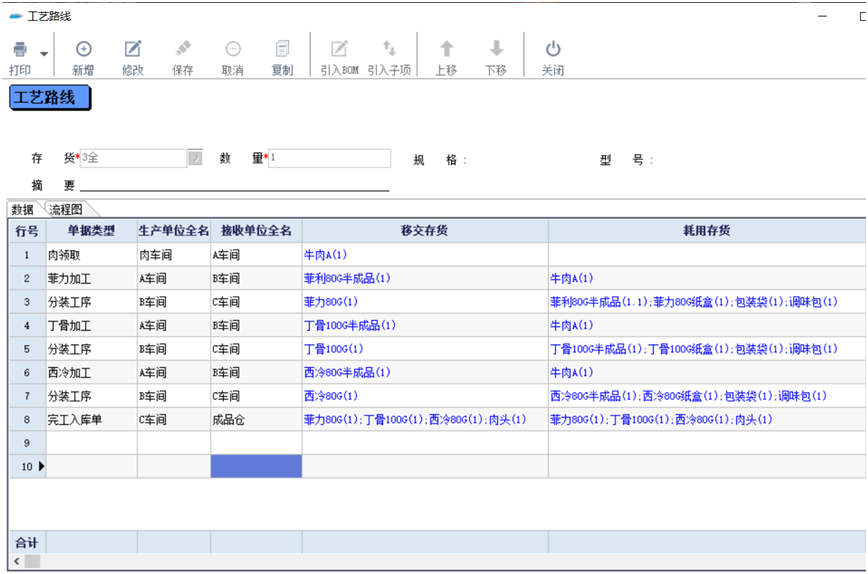The image size is (868, 574).
Task: Select row number 10 indicator
Action: [x=27, y=467]
